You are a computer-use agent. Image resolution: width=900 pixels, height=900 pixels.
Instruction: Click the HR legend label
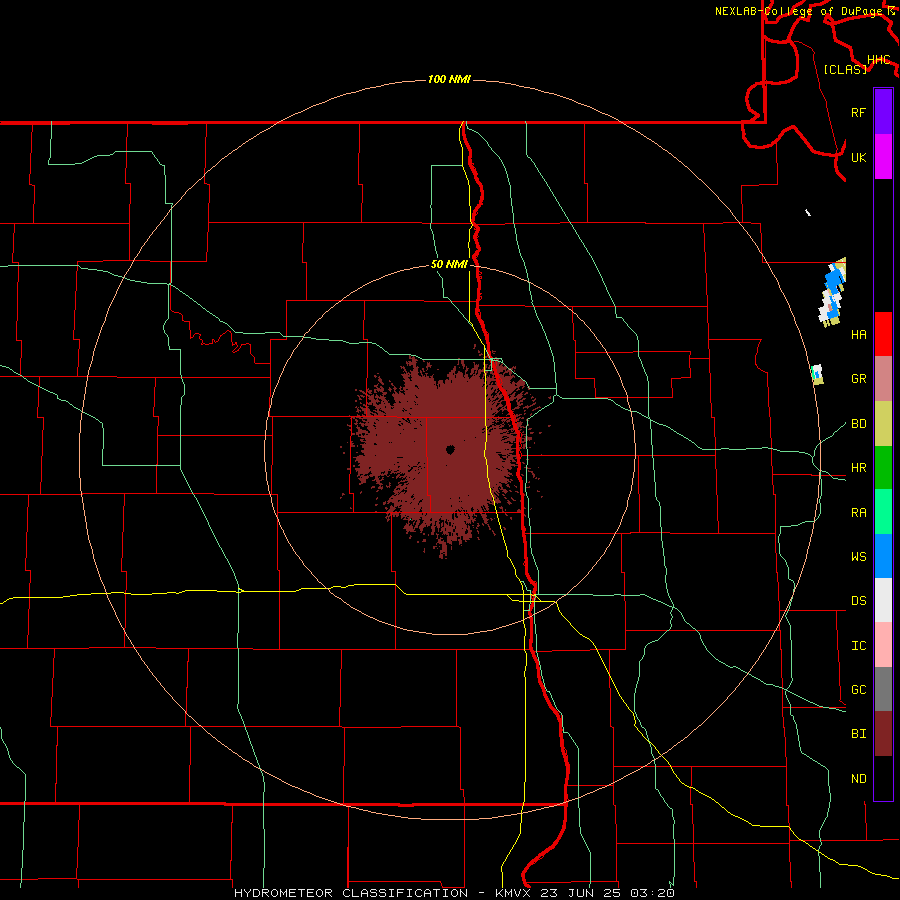click(x=858, y=468)
